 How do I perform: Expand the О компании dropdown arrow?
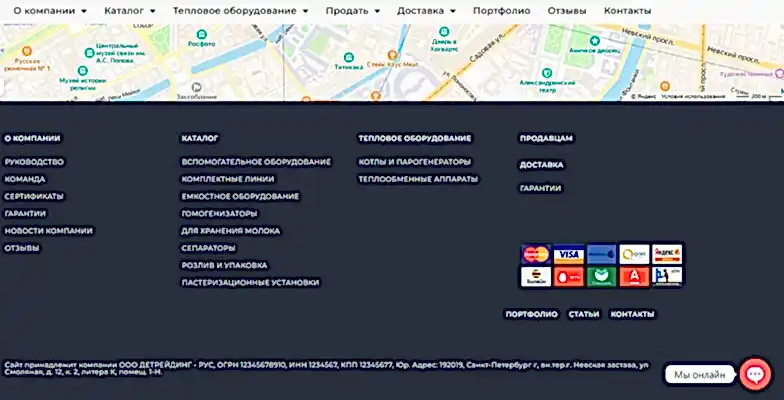[x=84, y=11]
